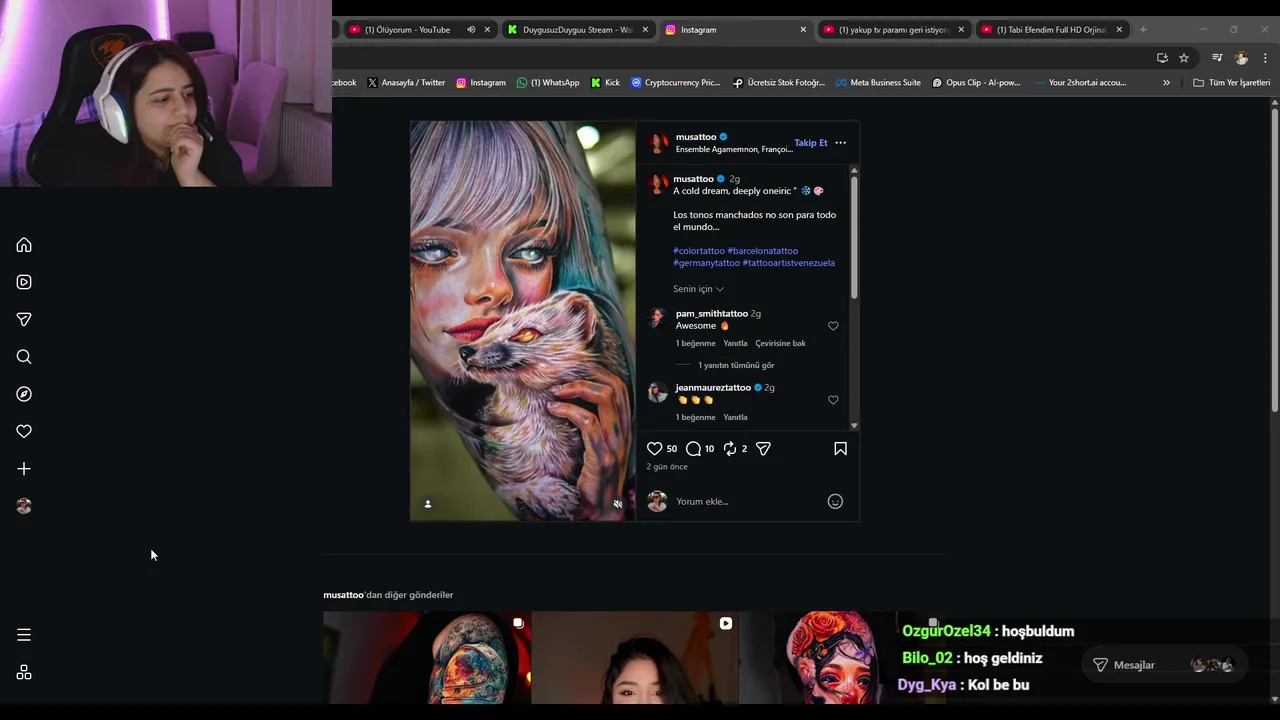Repost the post with arrows icon
Image resolution: width=1280 pixels, height=720 pixels.
coord(730,449)
